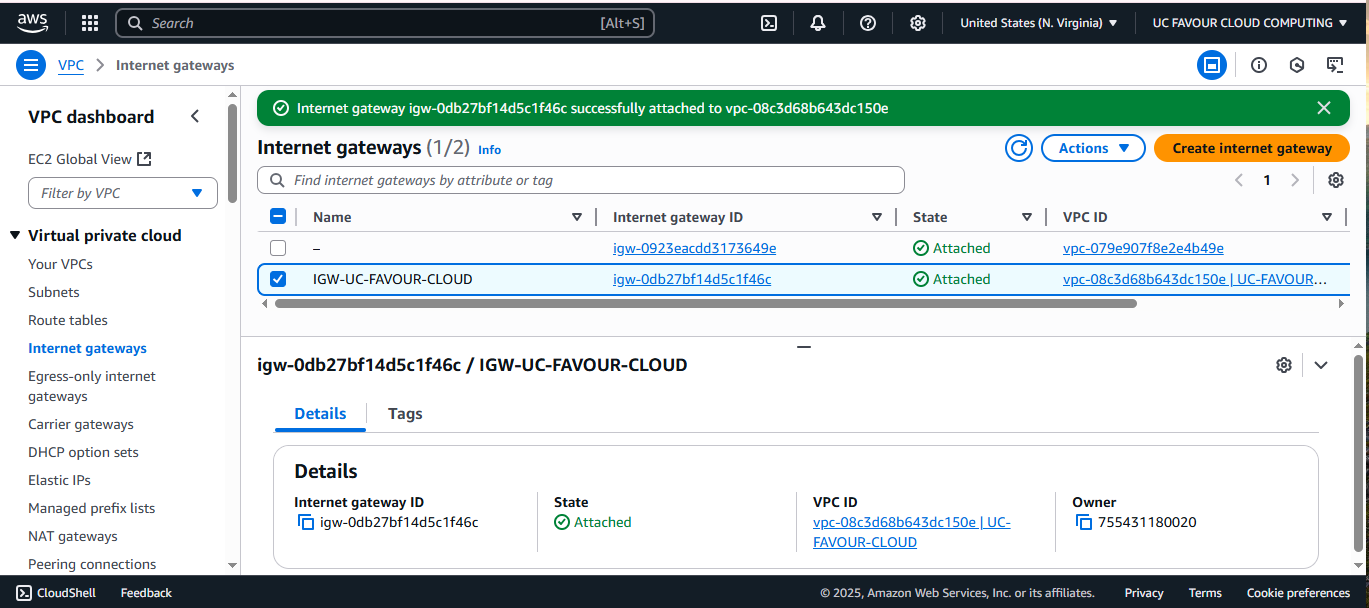Refresh the internet gateways list
This screenshot has height=608, width=1369.
pos(1019,148)
